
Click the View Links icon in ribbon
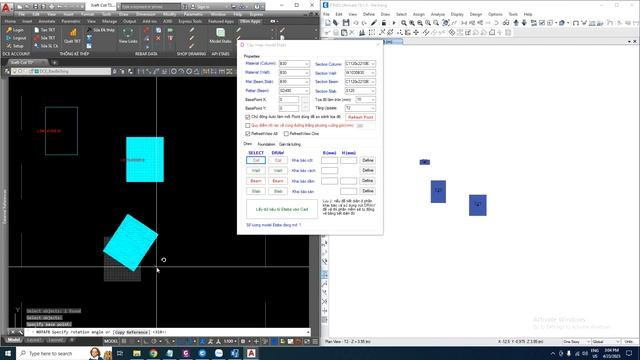pyautogui.click(x=128, y=33)
